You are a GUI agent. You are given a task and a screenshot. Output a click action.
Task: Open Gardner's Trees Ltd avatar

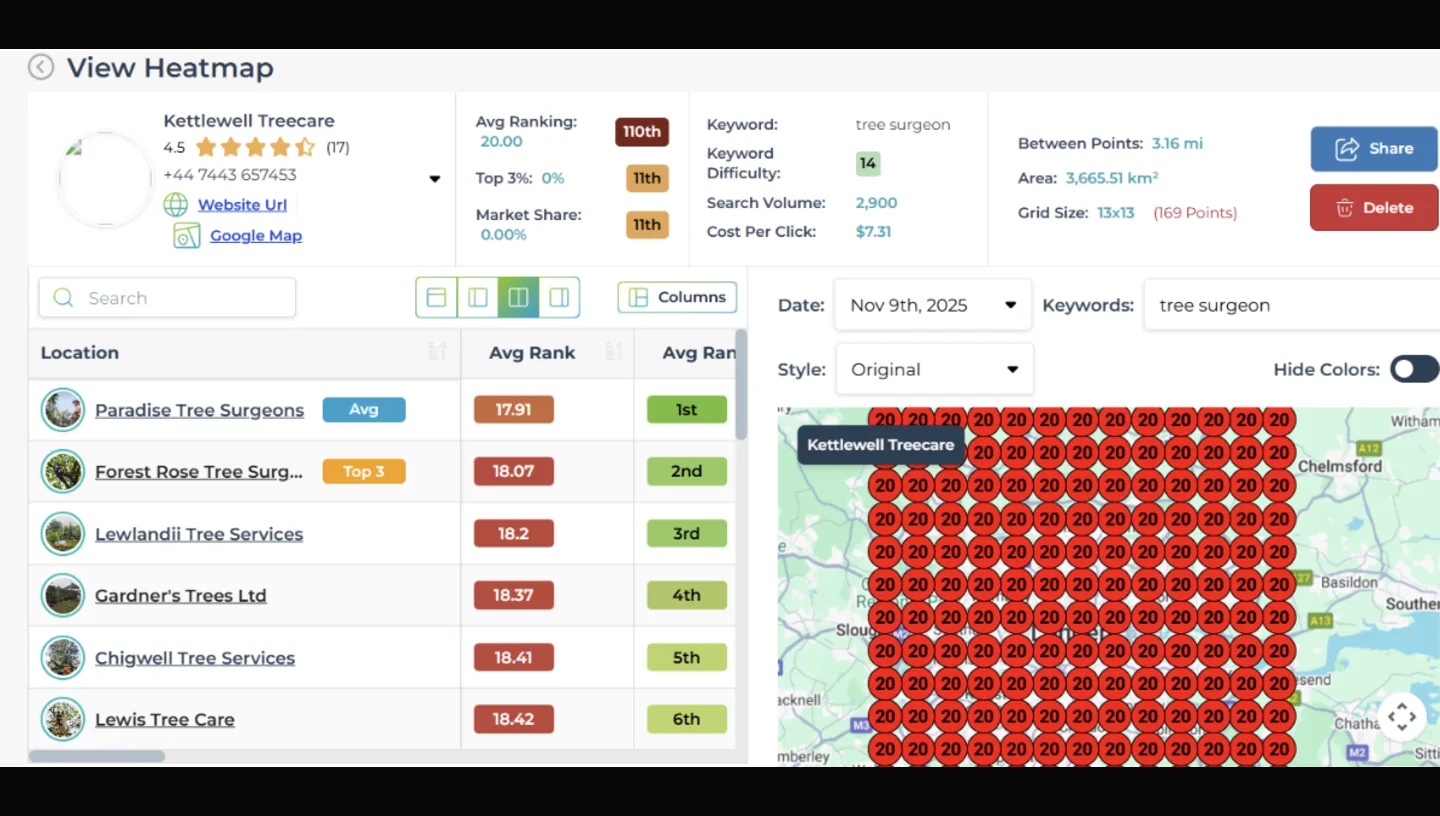(63, 596)
